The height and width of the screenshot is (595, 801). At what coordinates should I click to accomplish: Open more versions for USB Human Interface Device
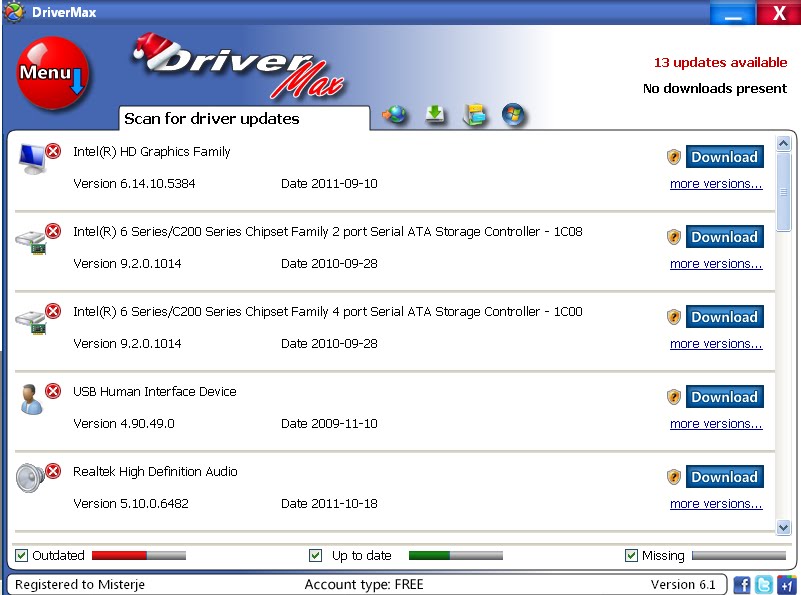coord(716,424)
